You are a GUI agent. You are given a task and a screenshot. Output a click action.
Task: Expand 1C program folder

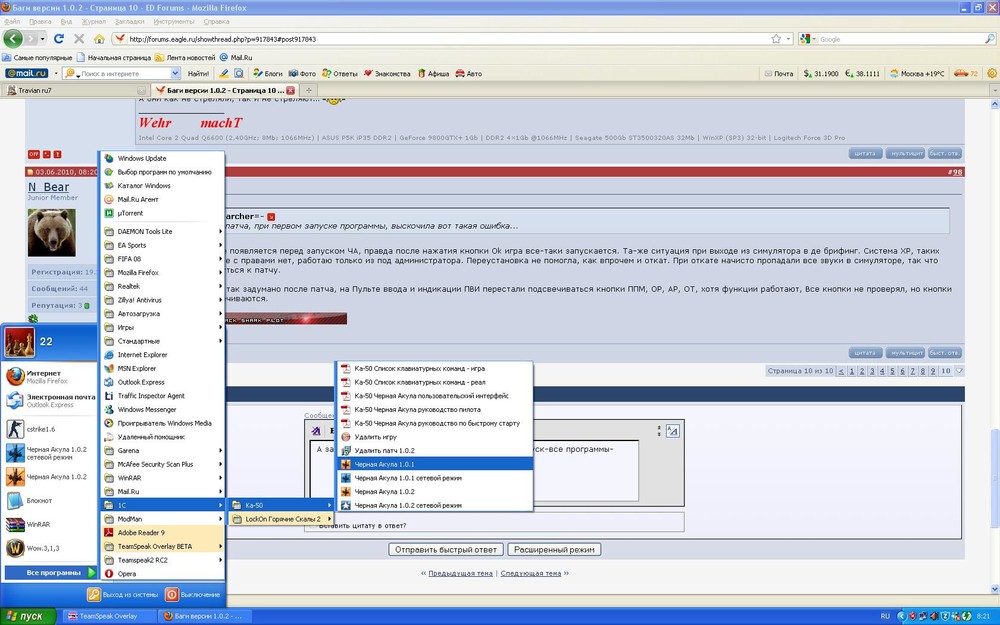pos(163,505)
